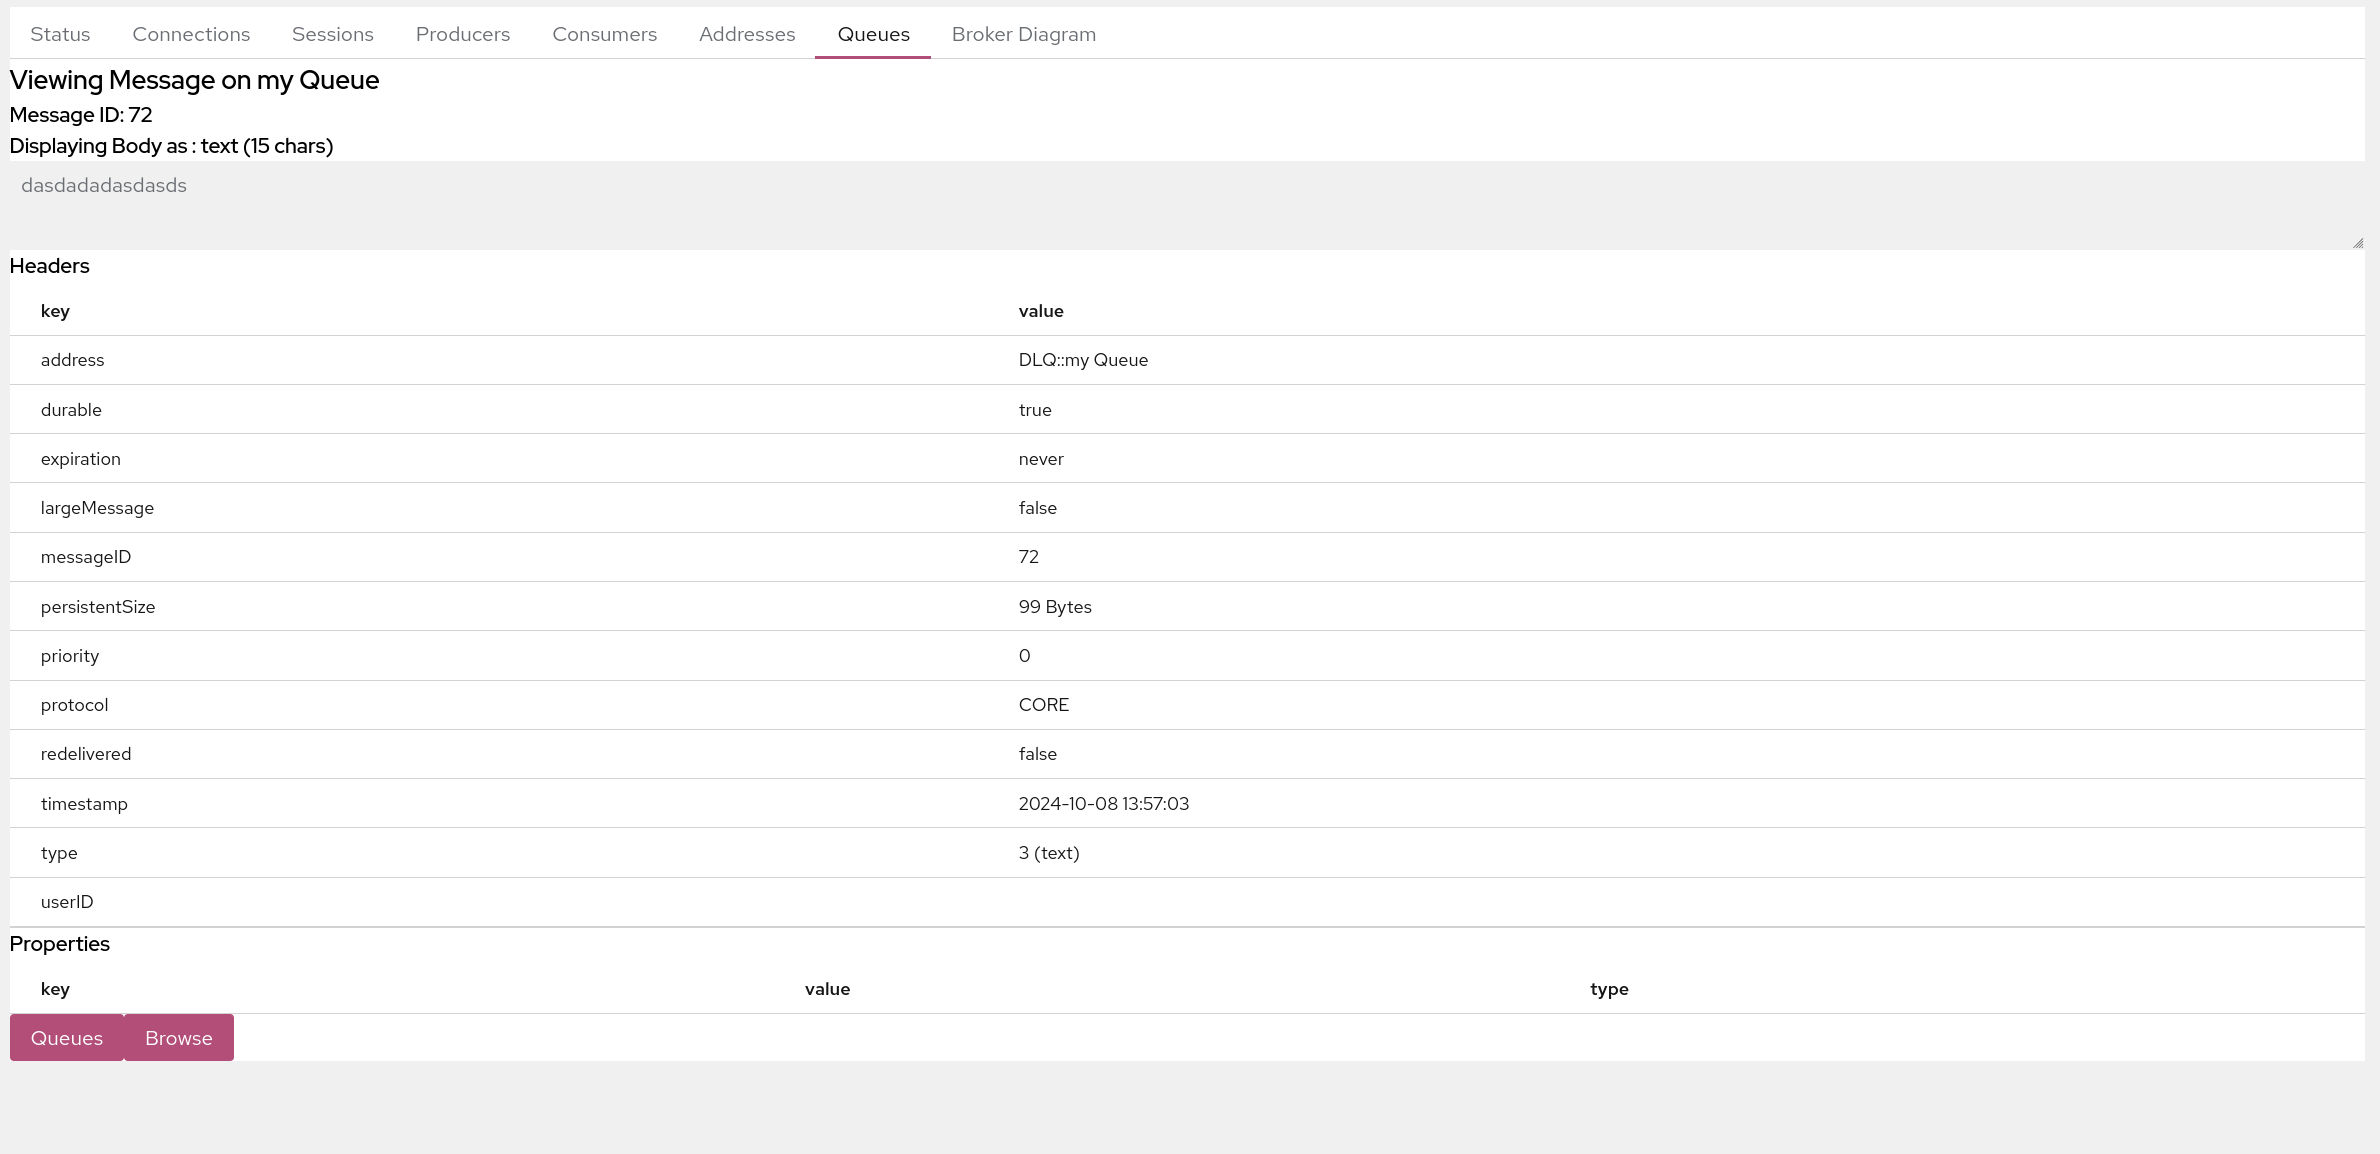Click the Properties type column header
The height and width of the screenshot is (1154, 2380).
[1608, 989]
